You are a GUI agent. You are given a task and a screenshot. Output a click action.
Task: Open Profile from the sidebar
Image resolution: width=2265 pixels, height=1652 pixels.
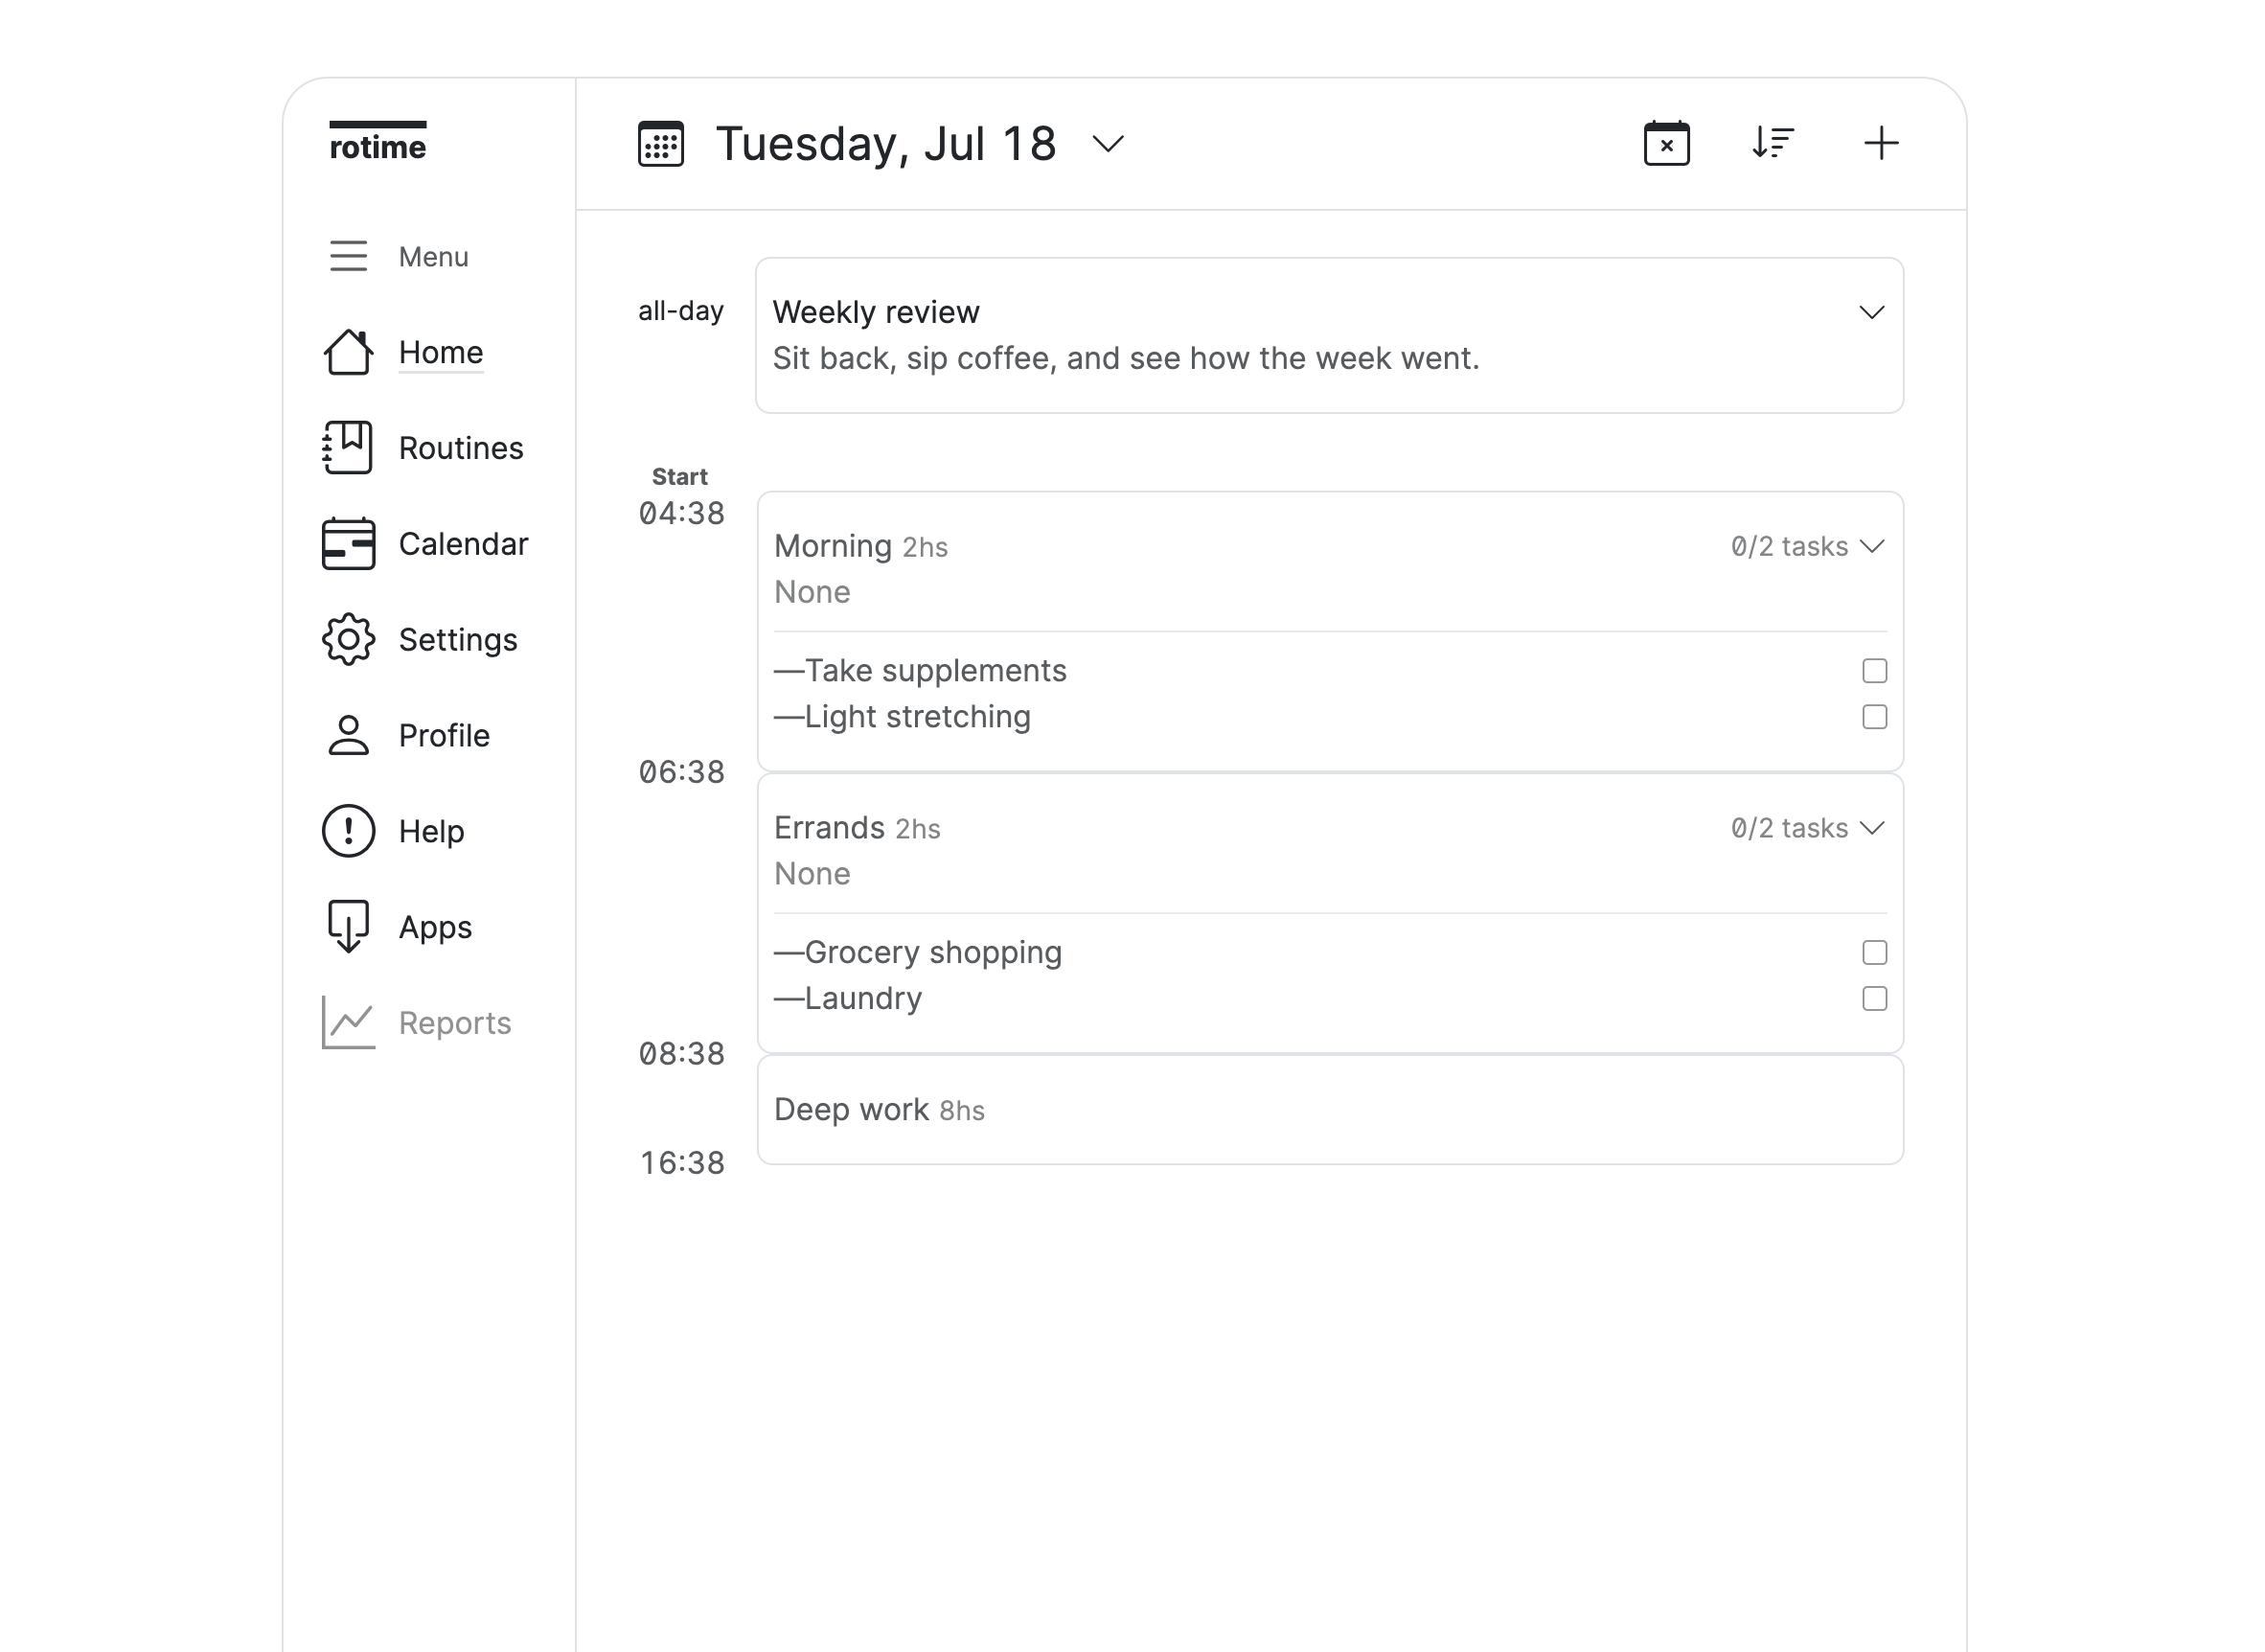click(x=444, y=735)
